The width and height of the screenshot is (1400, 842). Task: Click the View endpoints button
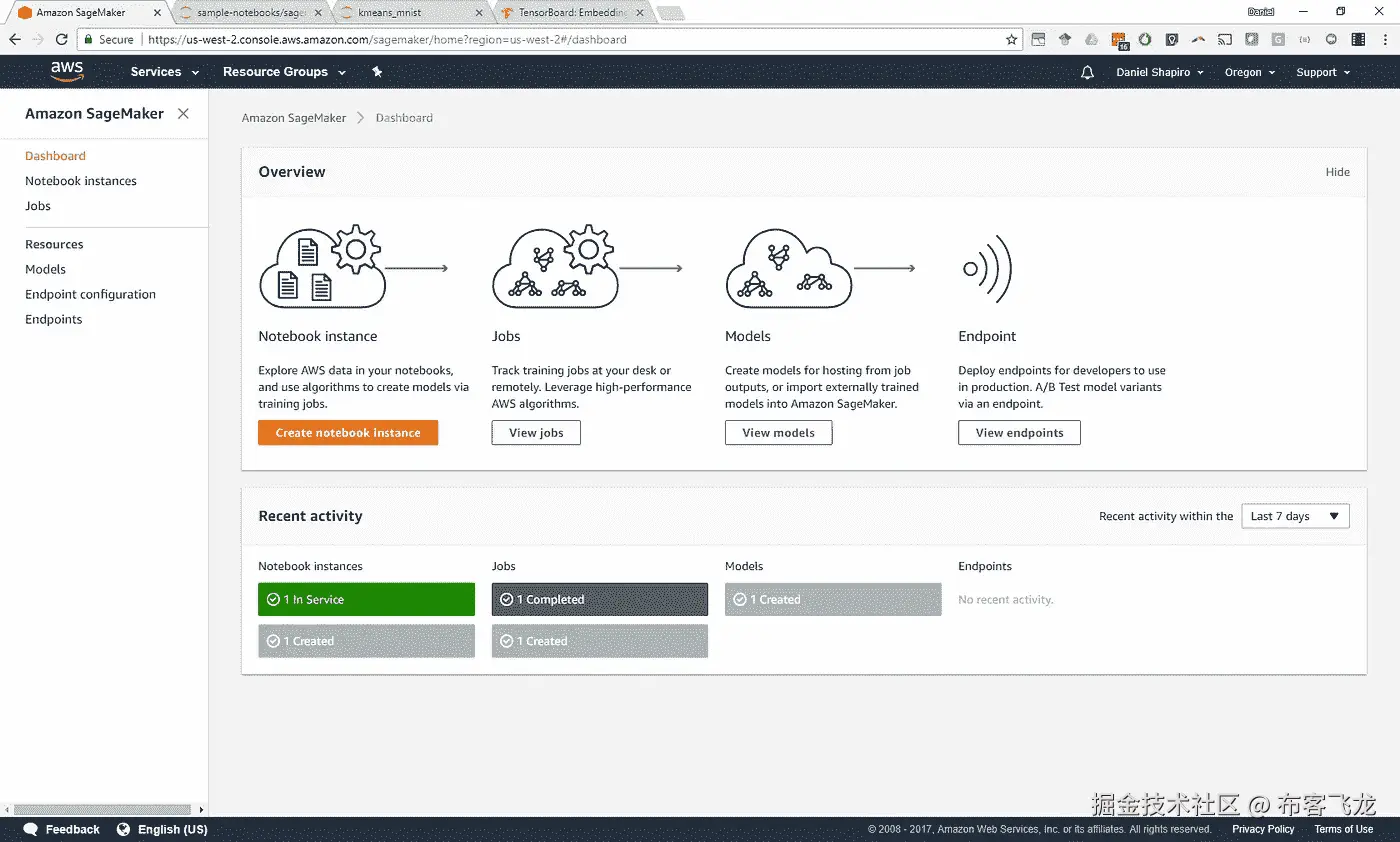click(x=1019, y=433)
